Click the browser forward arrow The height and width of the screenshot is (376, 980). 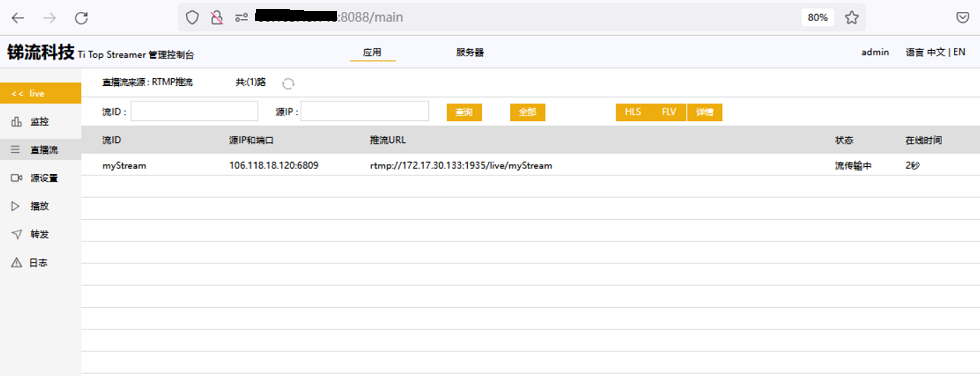point(49,18)
